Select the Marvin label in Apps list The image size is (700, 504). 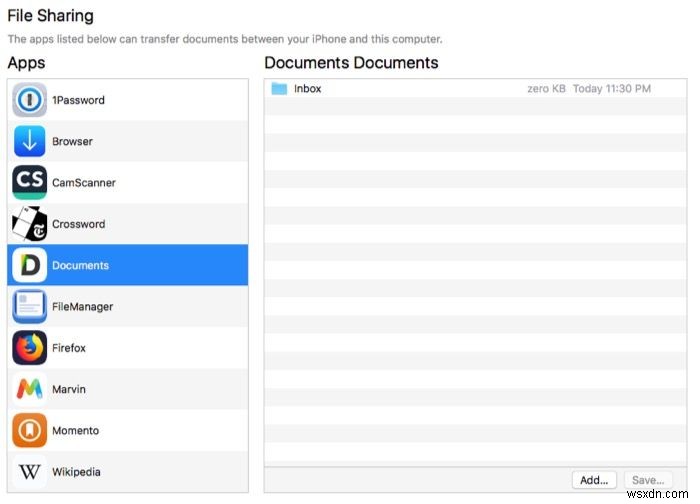tap(69, 389)
